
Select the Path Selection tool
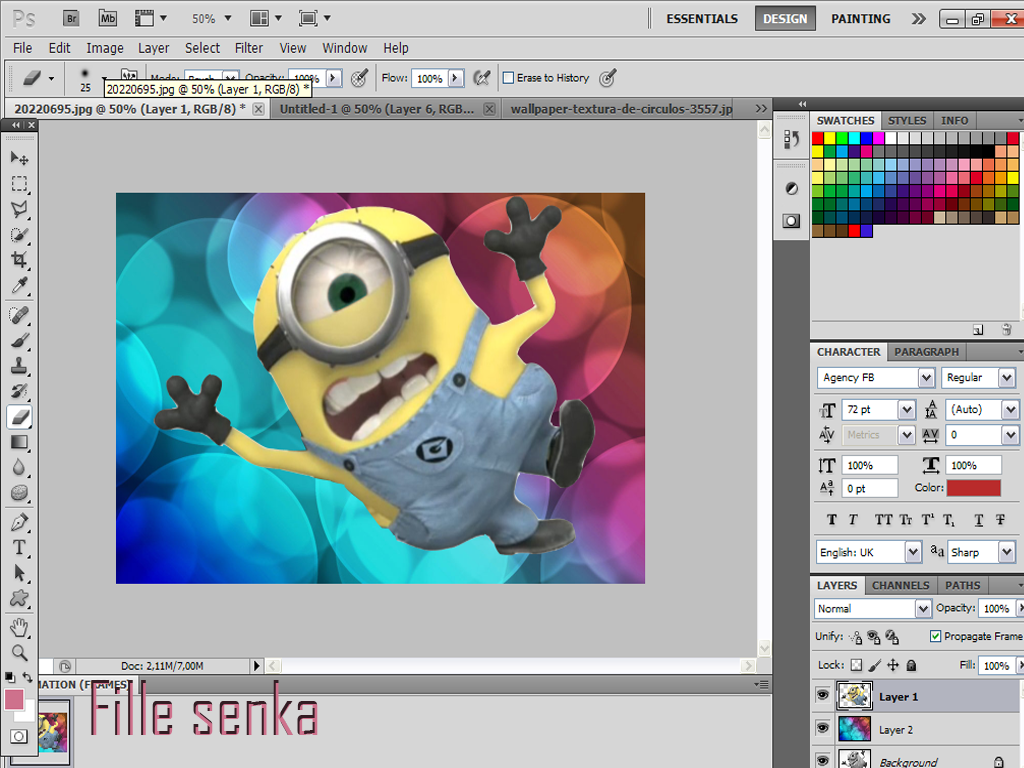[19, 573]
